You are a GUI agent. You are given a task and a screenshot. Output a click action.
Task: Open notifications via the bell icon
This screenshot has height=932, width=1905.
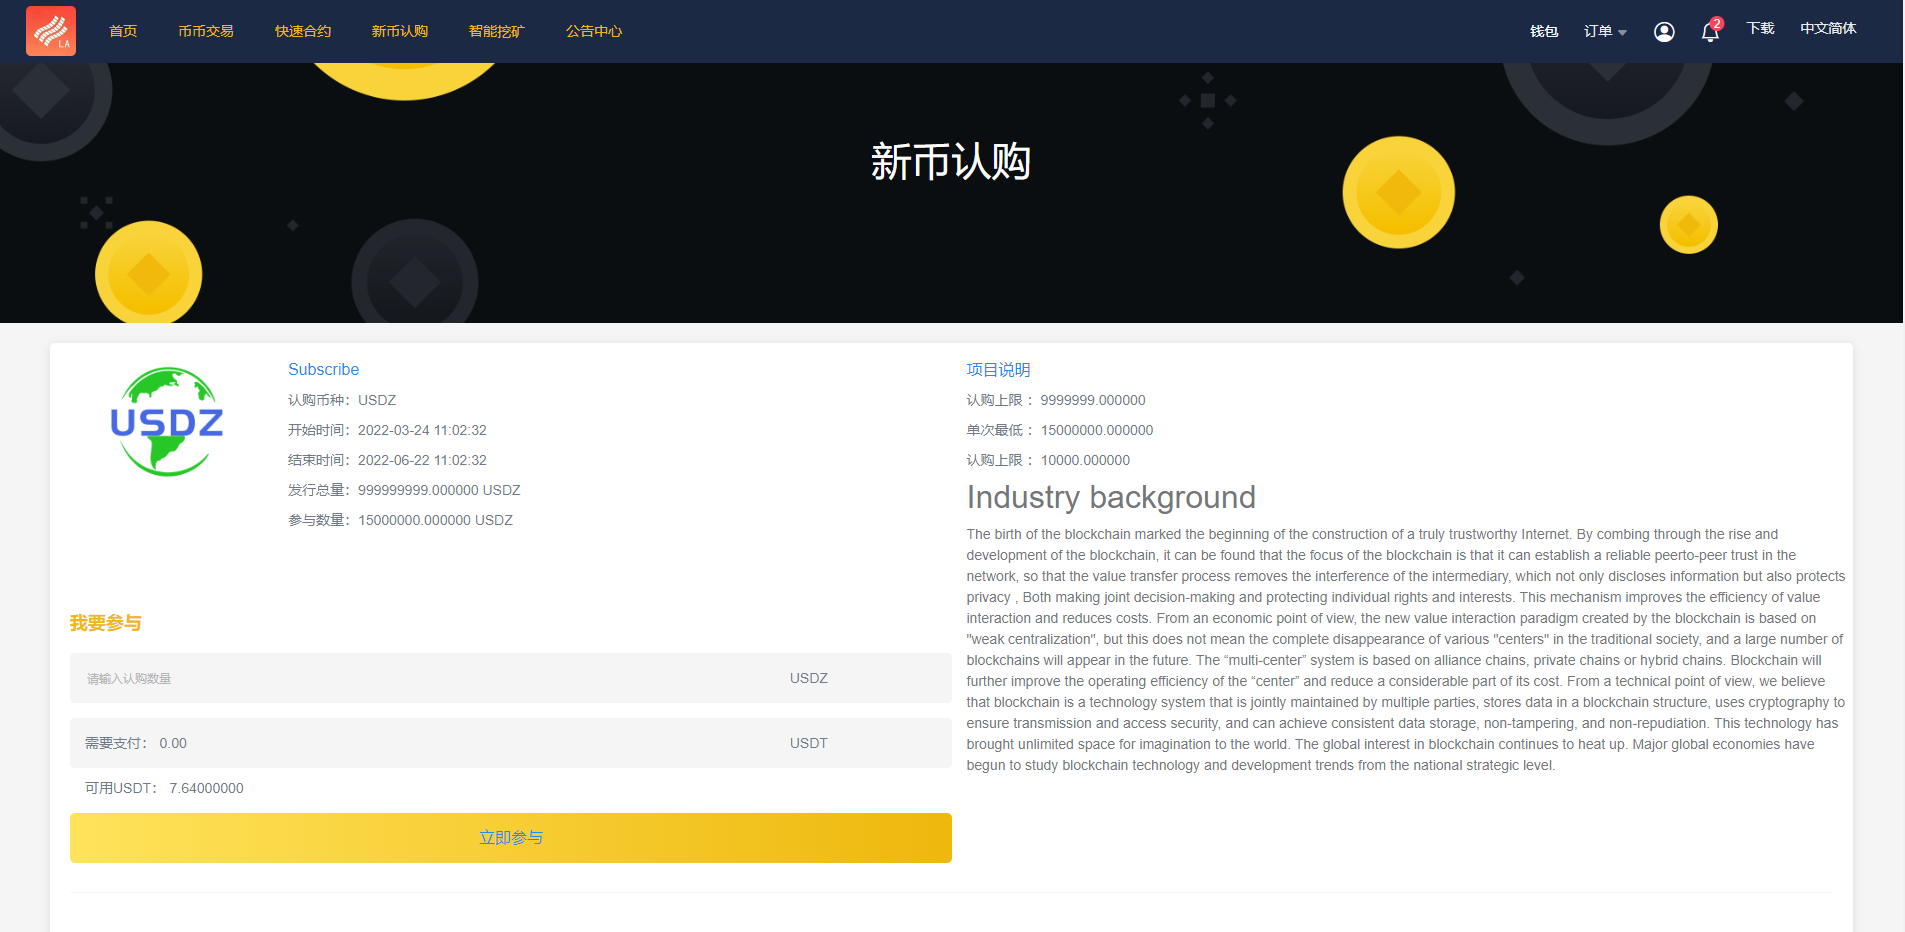point(1709,33)
